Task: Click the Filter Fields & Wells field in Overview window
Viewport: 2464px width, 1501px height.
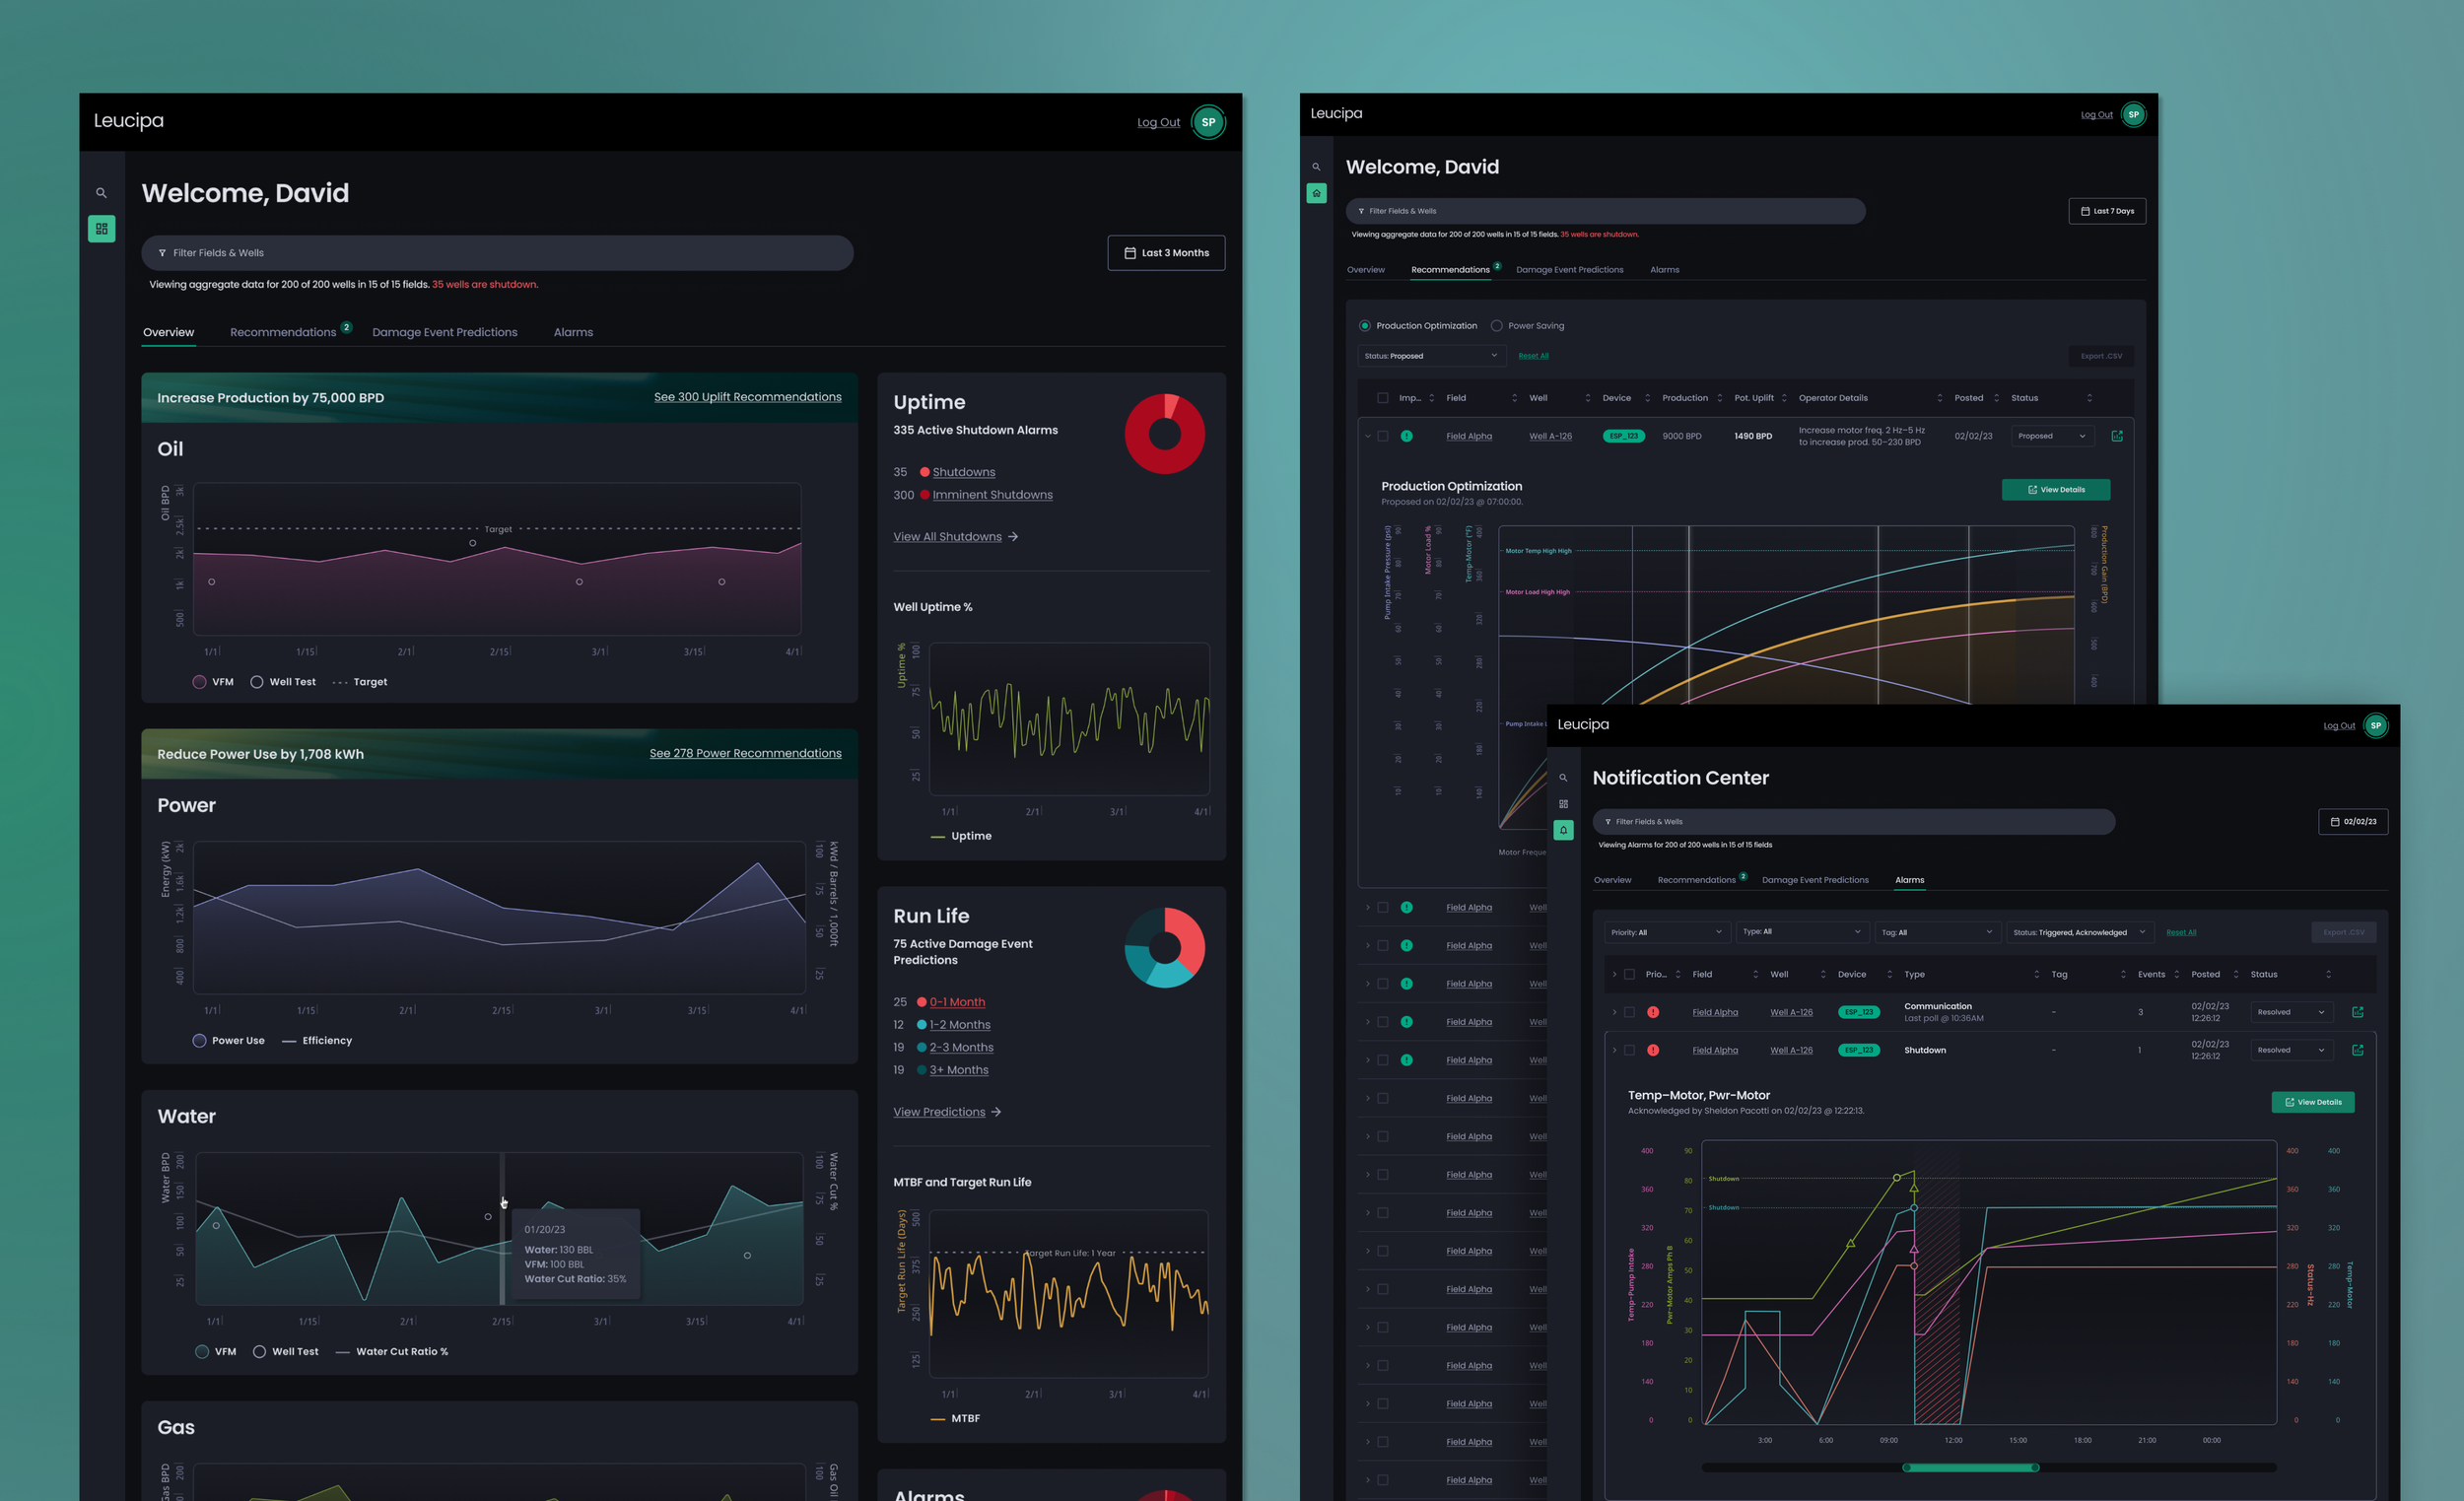Action: [x=497, y=253]
